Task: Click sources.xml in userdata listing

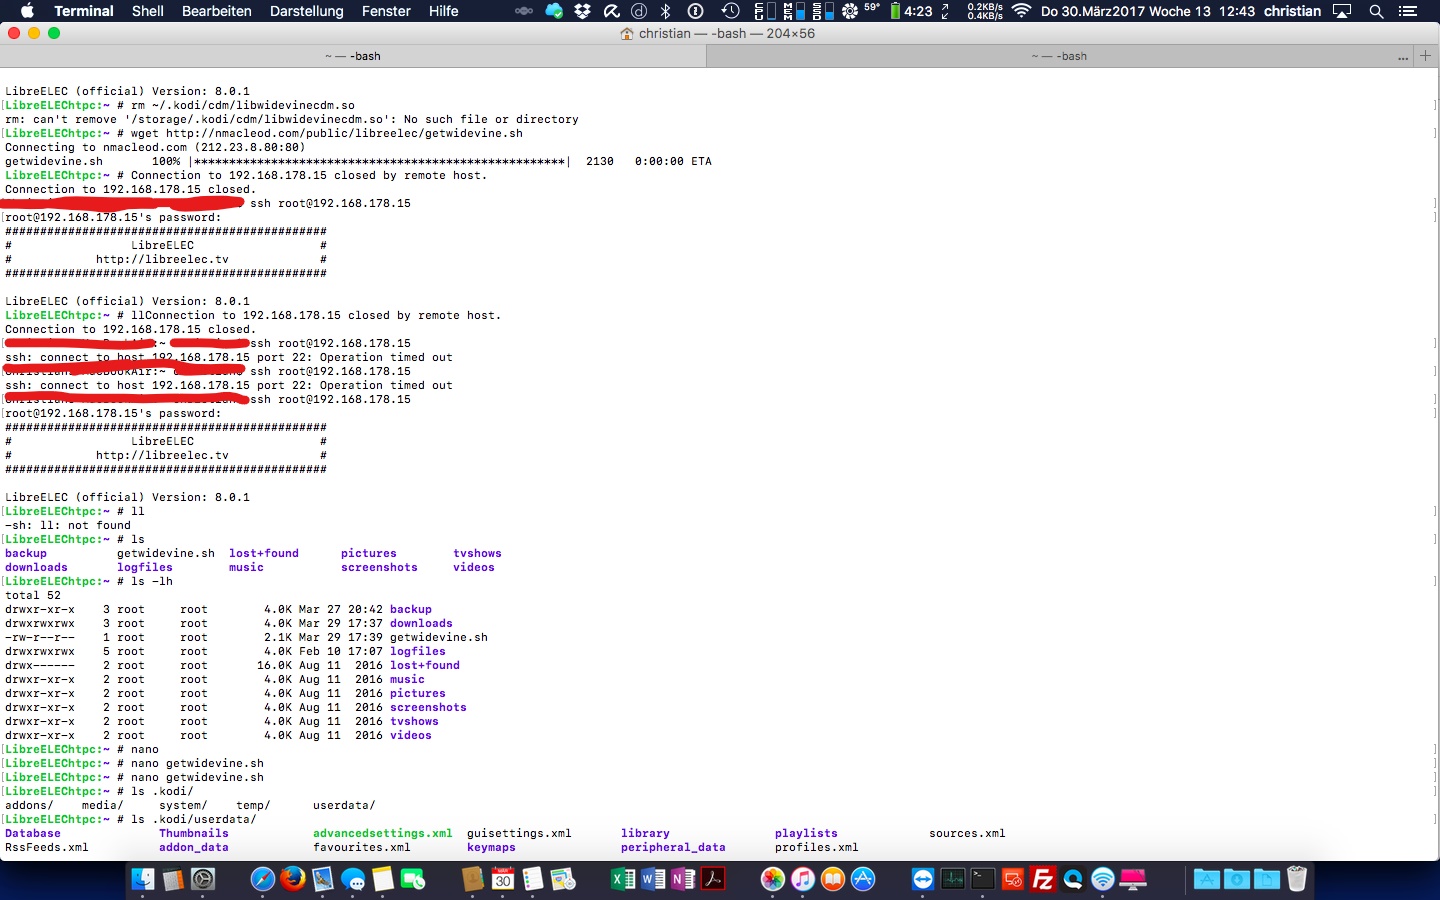Action: tap(967, 833)
